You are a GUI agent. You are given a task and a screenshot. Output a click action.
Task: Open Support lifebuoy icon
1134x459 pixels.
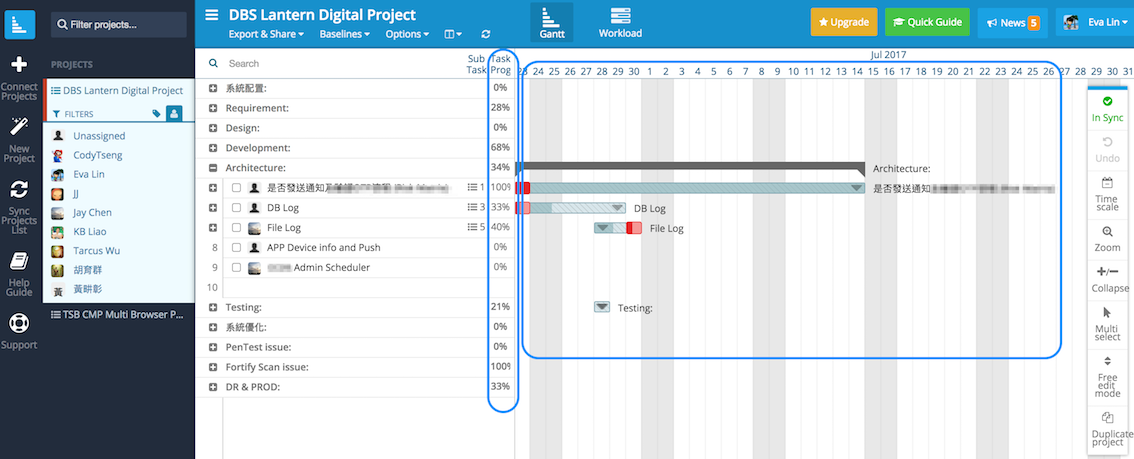pyautogui.click(x=20, y=322)
